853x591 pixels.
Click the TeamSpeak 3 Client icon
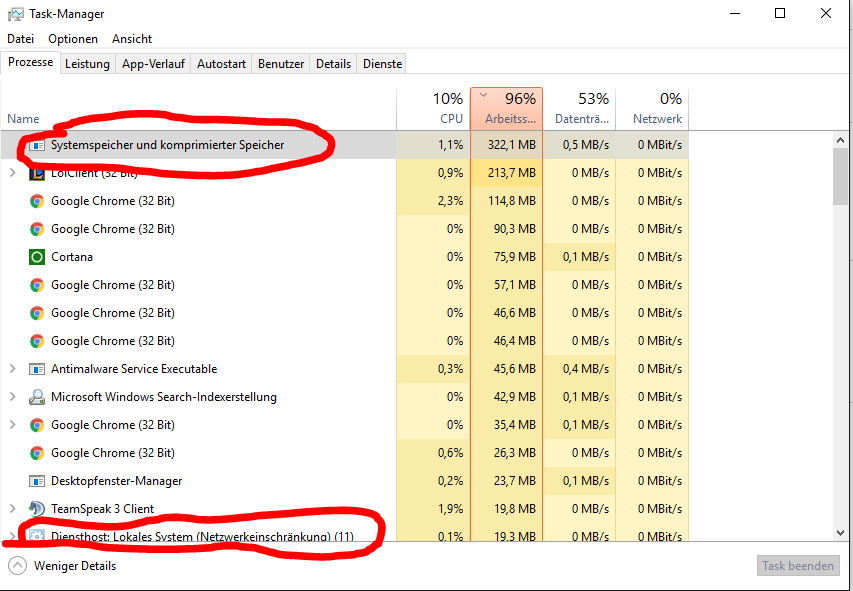click(x=36, y=509)
